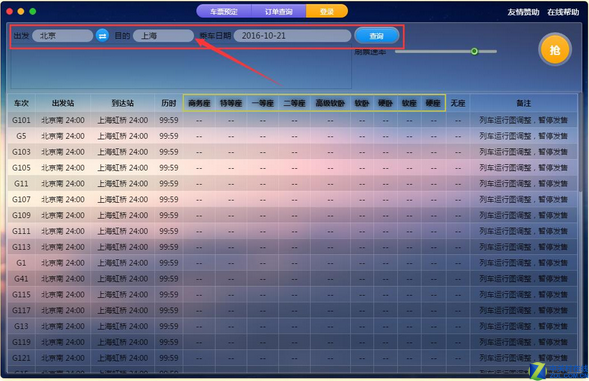Select the G101 train row
This screenshot has width=589, height=381.
292,120
